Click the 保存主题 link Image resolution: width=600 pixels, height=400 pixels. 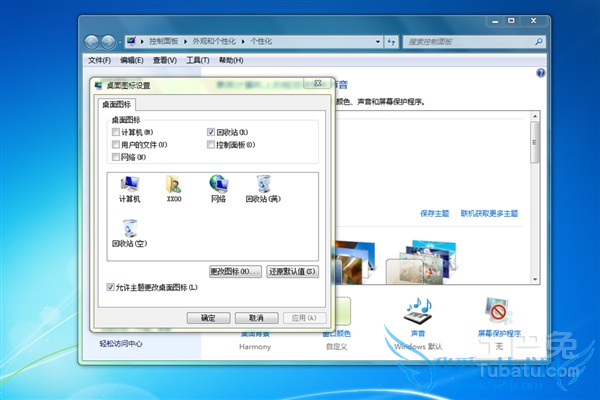click(x=434, y=213)
